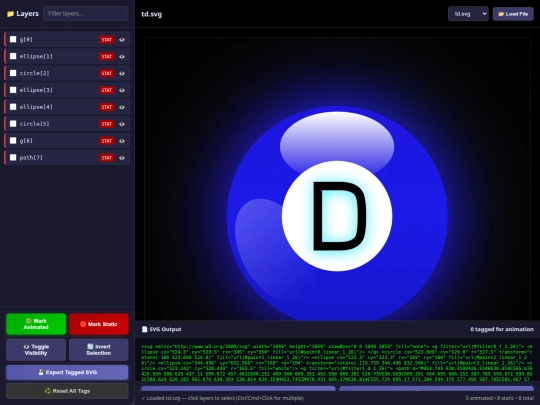Click the STAT badge for ellipse[4]
This screenshot has width=540, height=405.
click(x=107, y=107)
